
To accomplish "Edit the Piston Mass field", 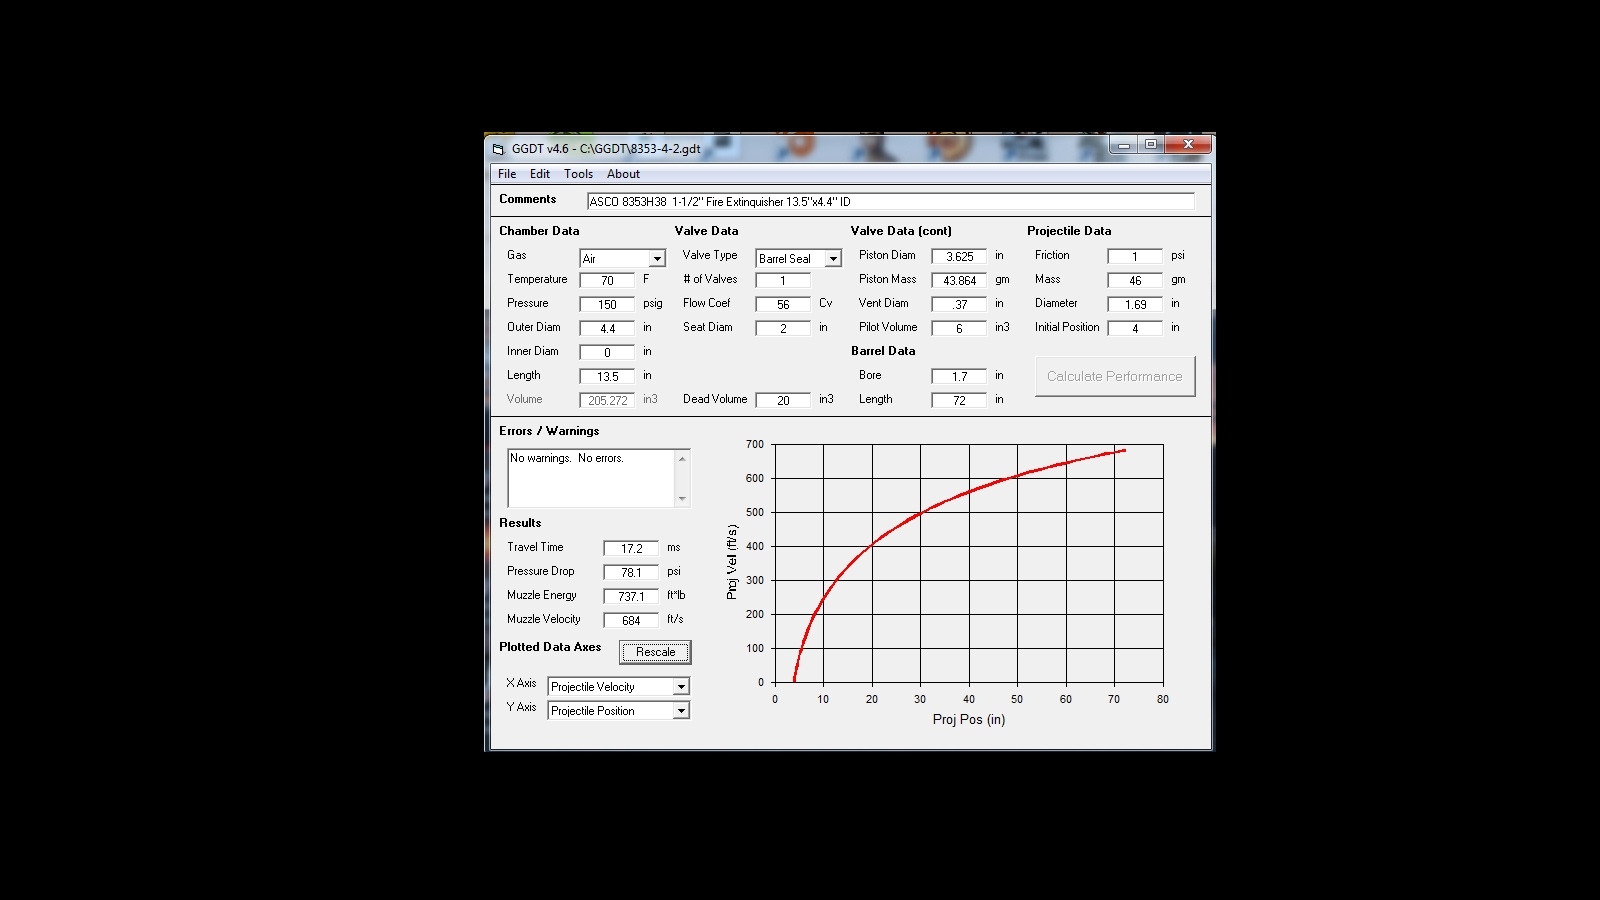I will click(959, 281).
